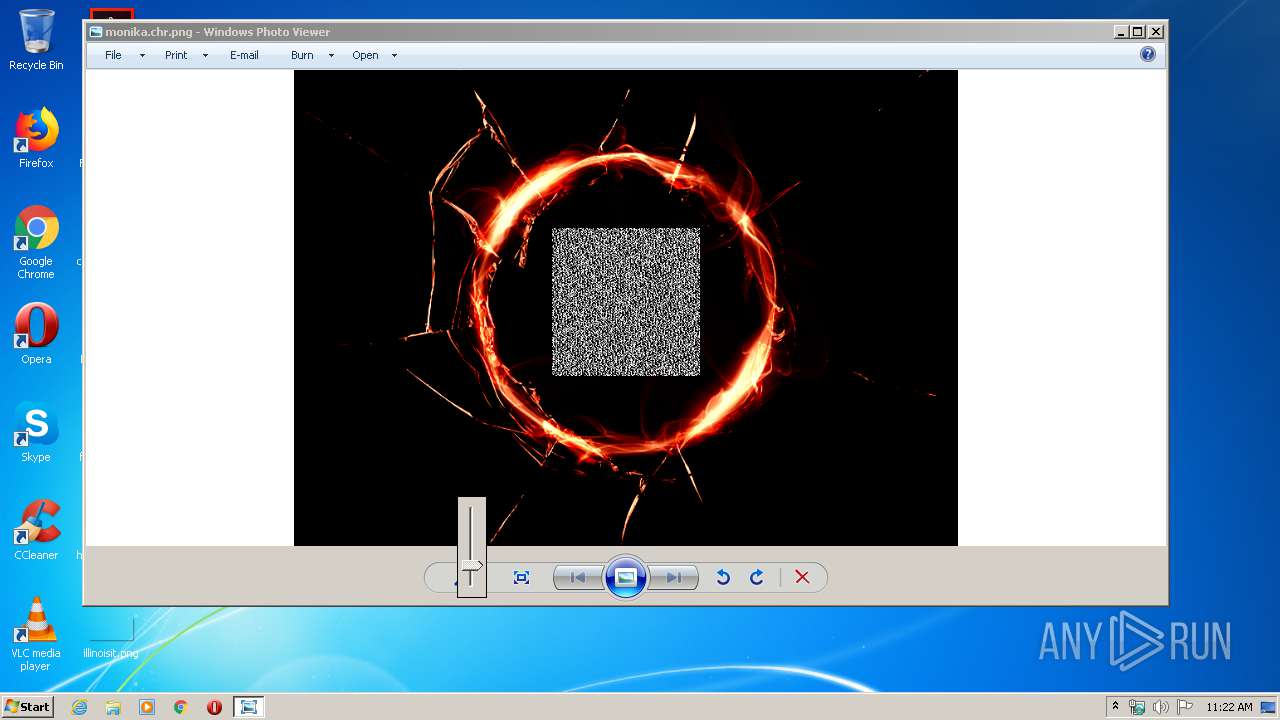Select Photo Viewer taskbar button

pos(248,707)
